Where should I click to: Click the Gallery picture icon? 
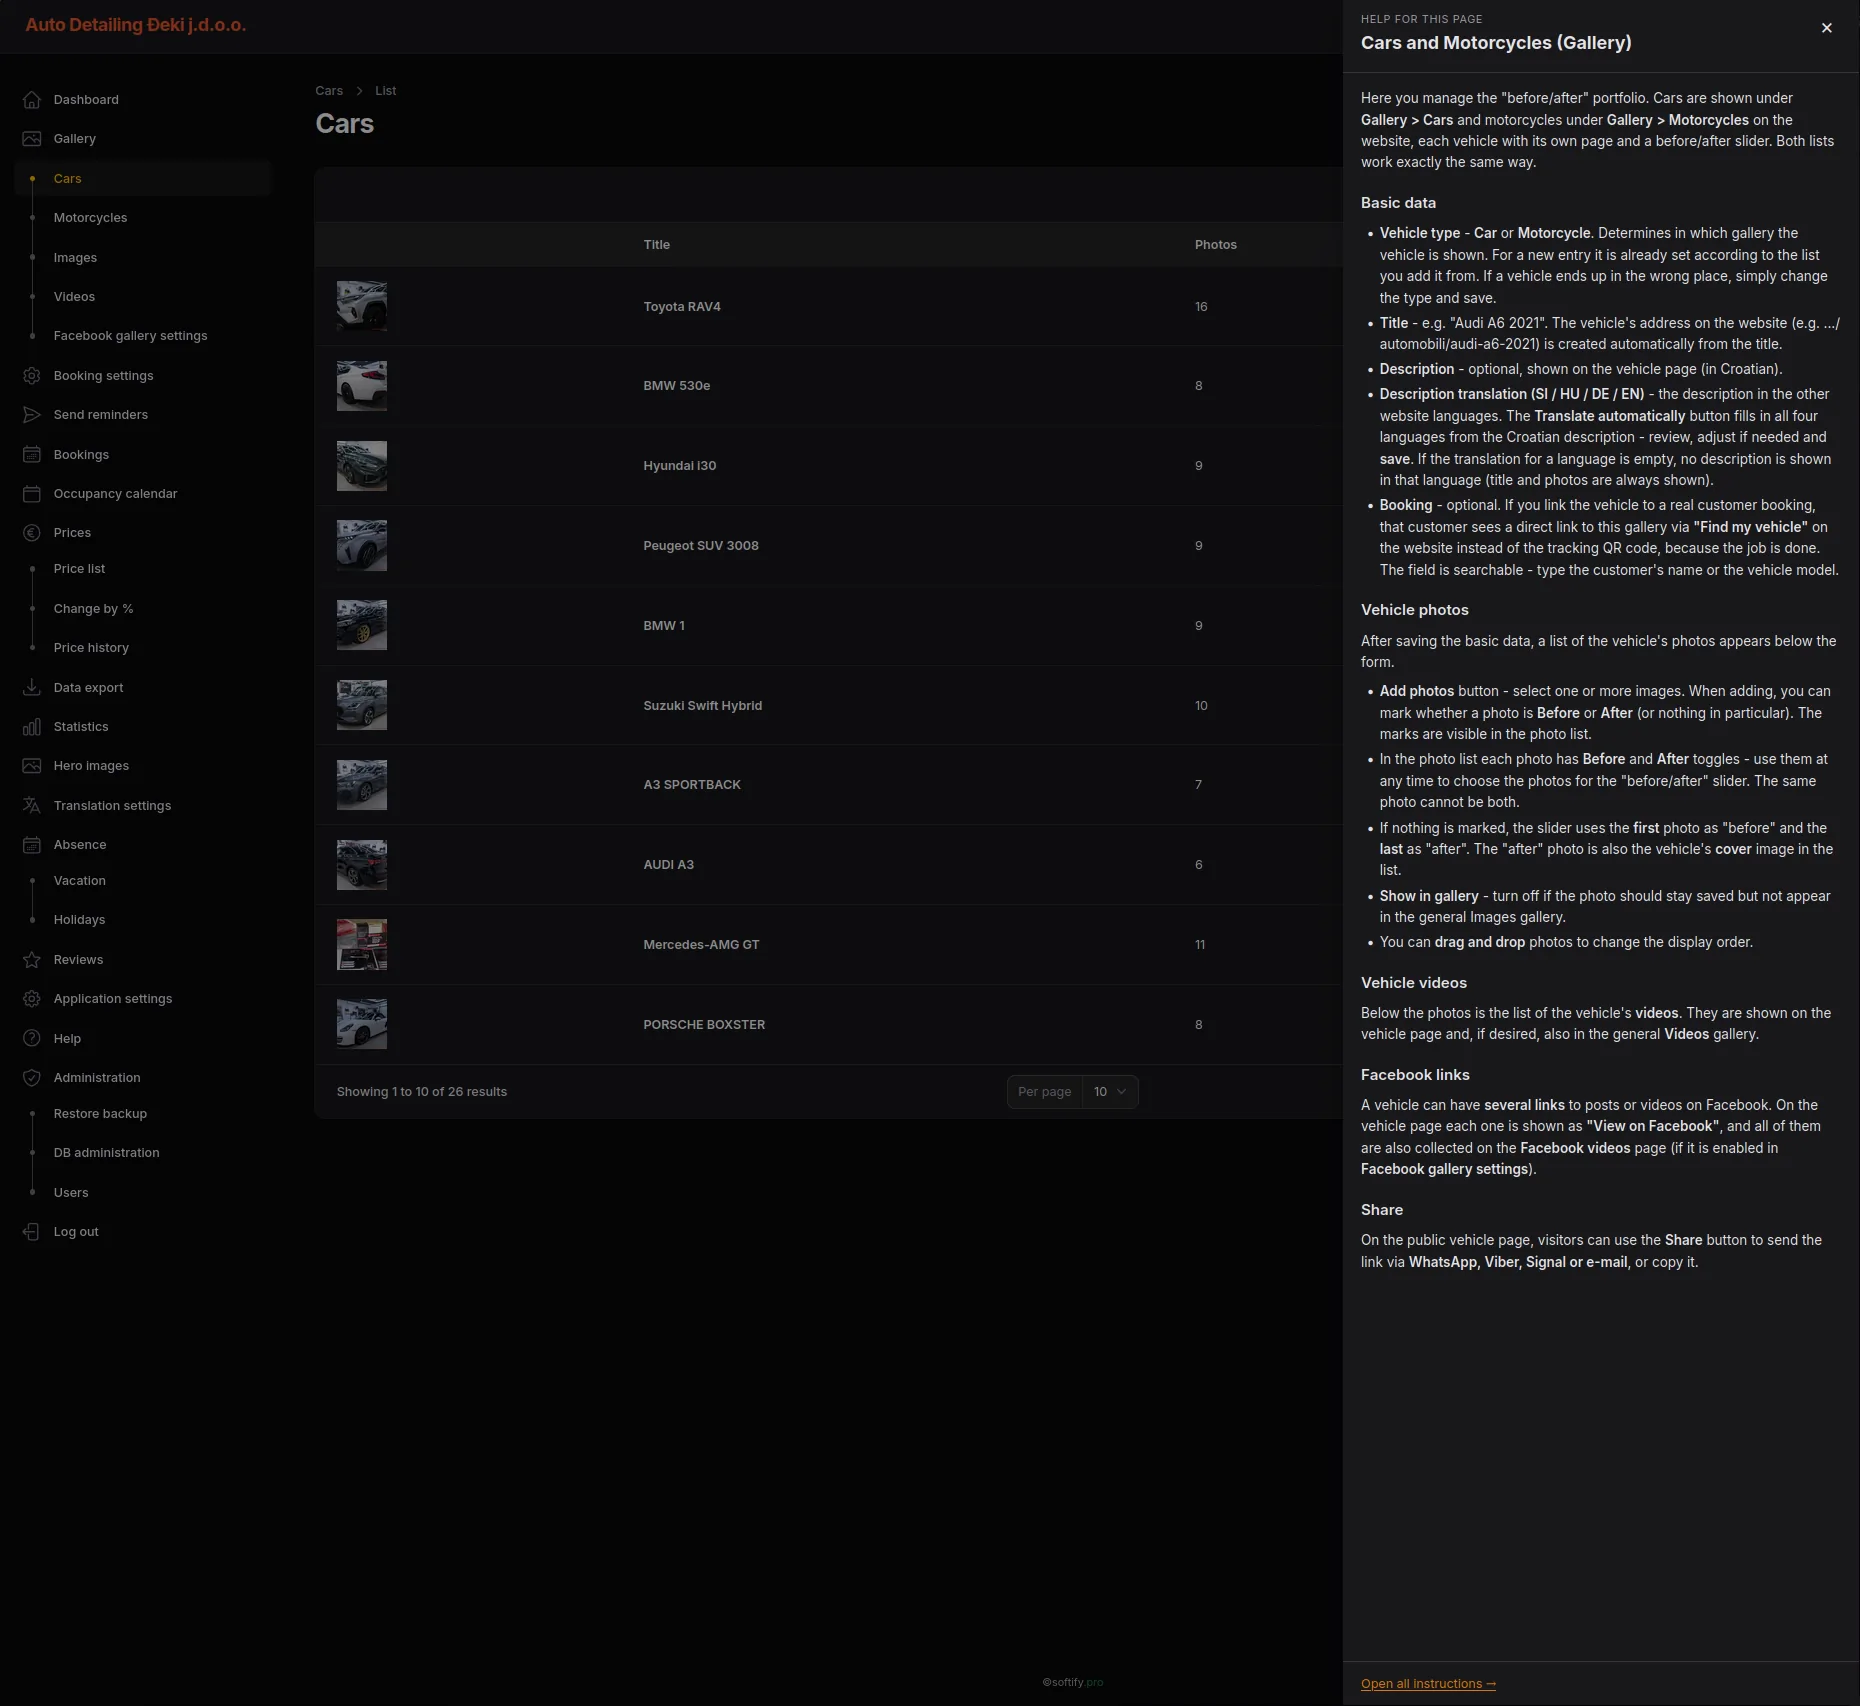(32, 139)
